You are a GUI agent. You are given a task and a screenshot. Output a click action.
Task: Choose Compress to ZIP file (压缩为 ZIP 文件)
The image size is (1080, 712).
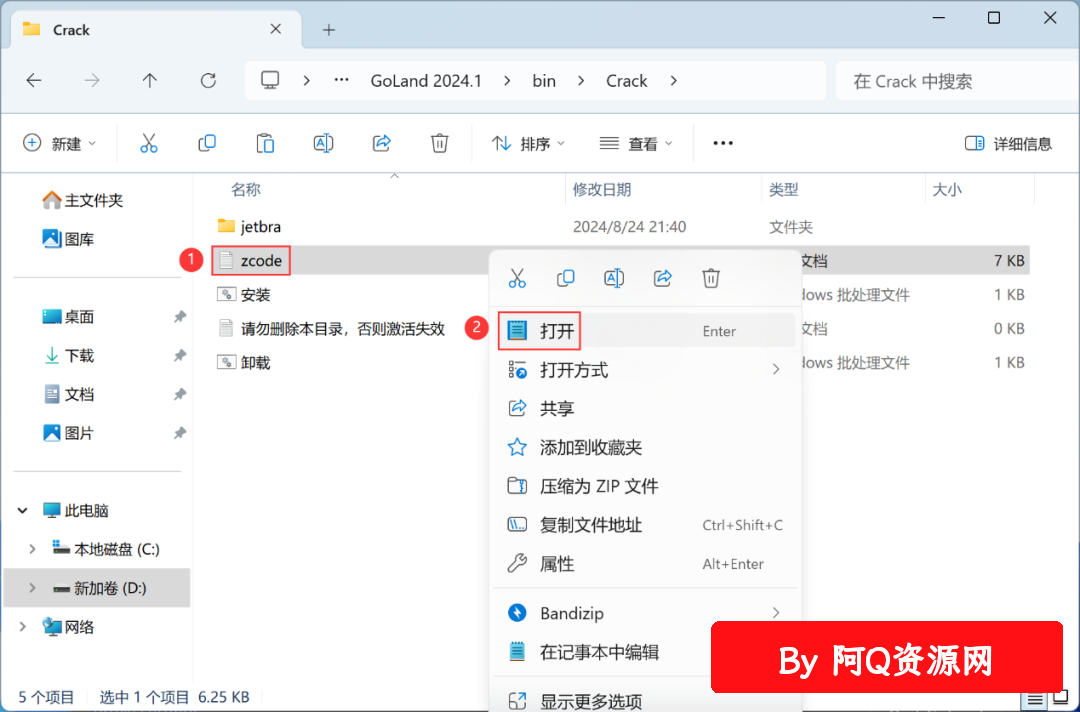(645, 486)
